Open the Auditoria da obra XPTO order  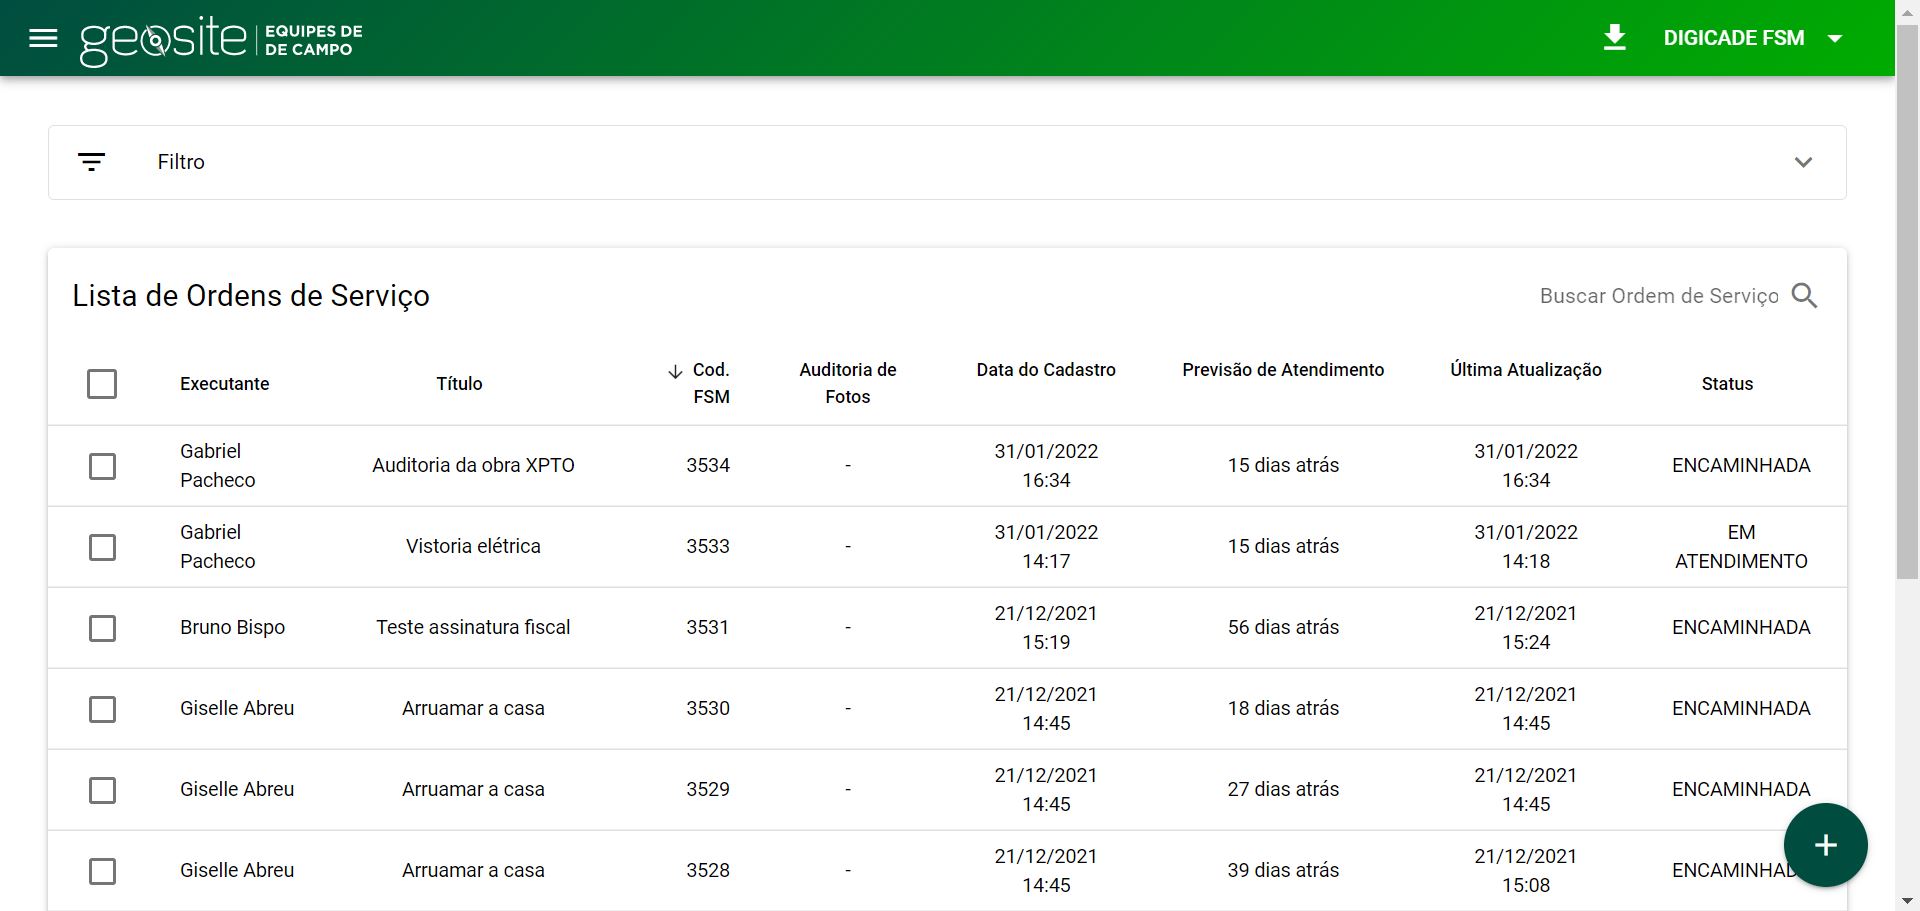(473, 465)
